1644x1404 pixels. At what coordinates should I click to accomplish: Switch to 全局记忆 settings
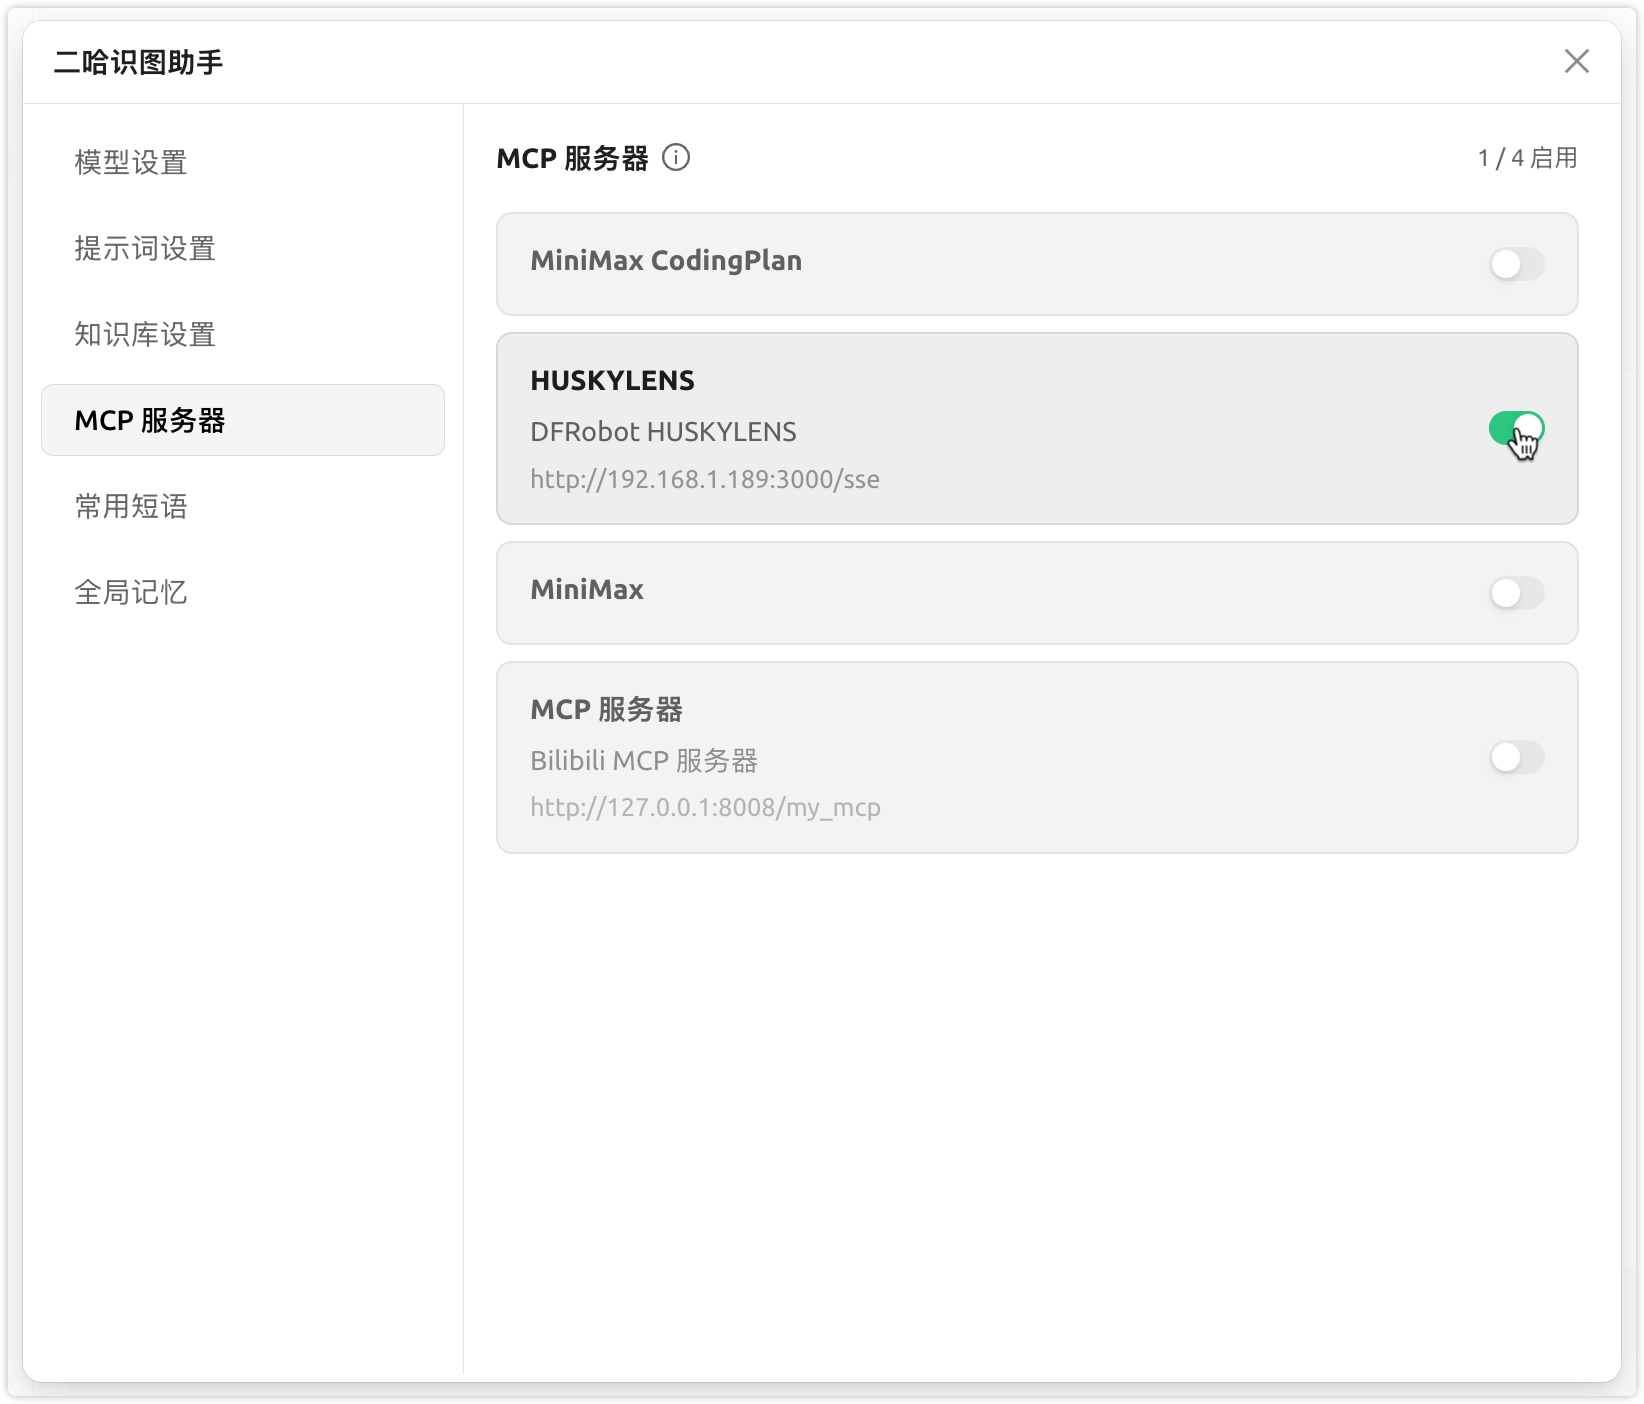(131, 592)
